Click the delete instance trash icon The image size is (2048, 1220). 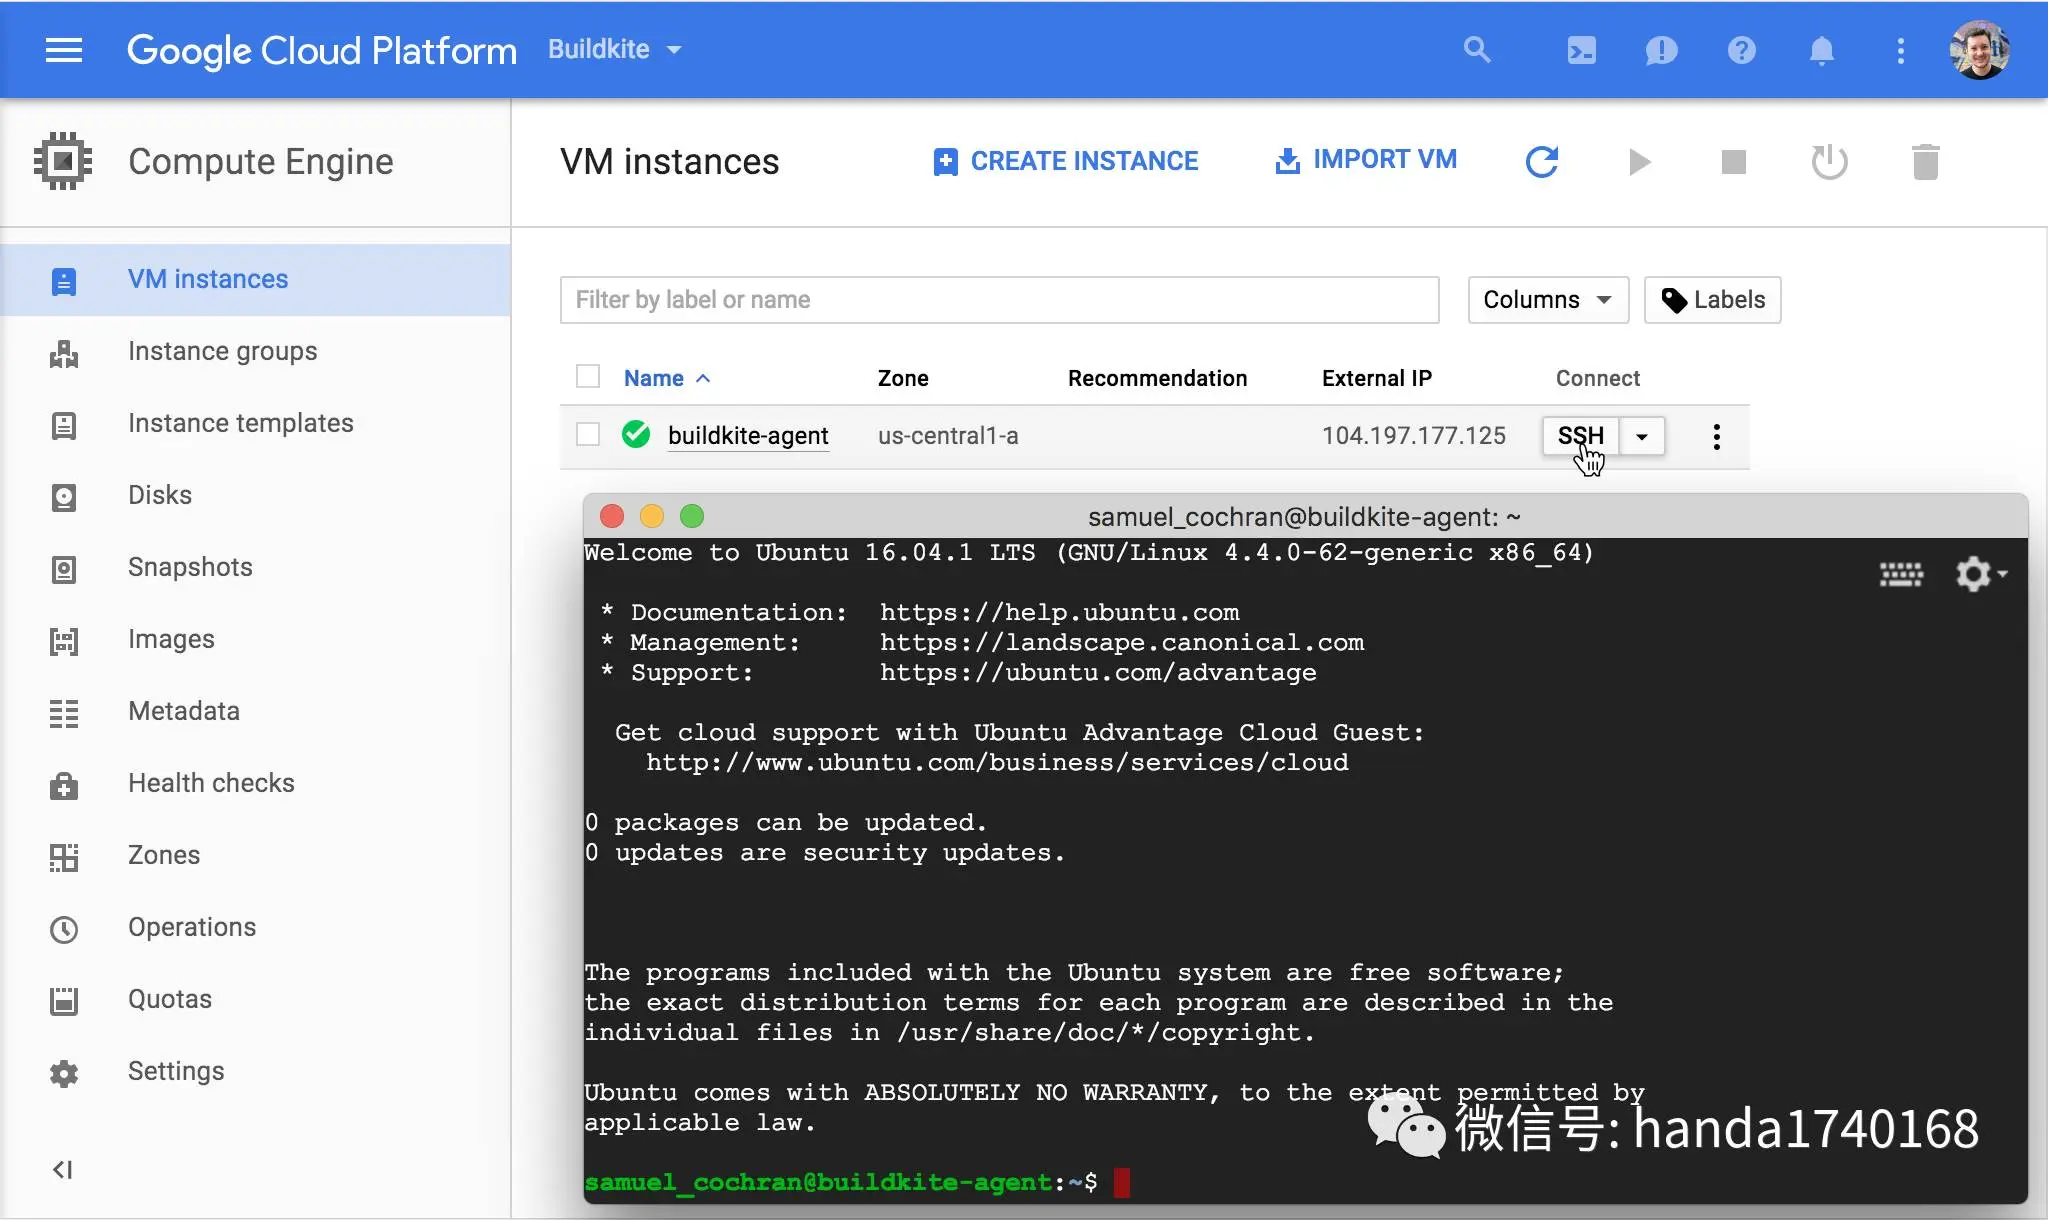[1925, 161]
